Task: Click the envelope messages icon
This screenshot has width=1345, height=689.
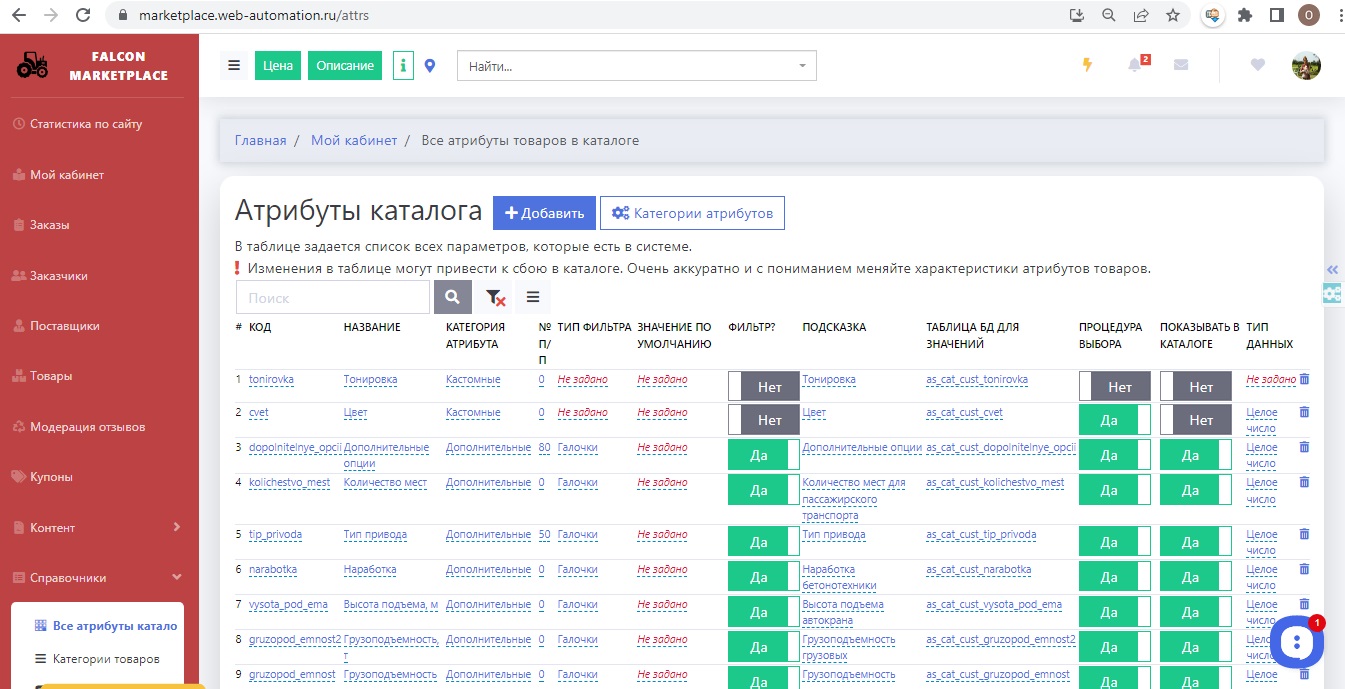Action: click(1181, 65)
